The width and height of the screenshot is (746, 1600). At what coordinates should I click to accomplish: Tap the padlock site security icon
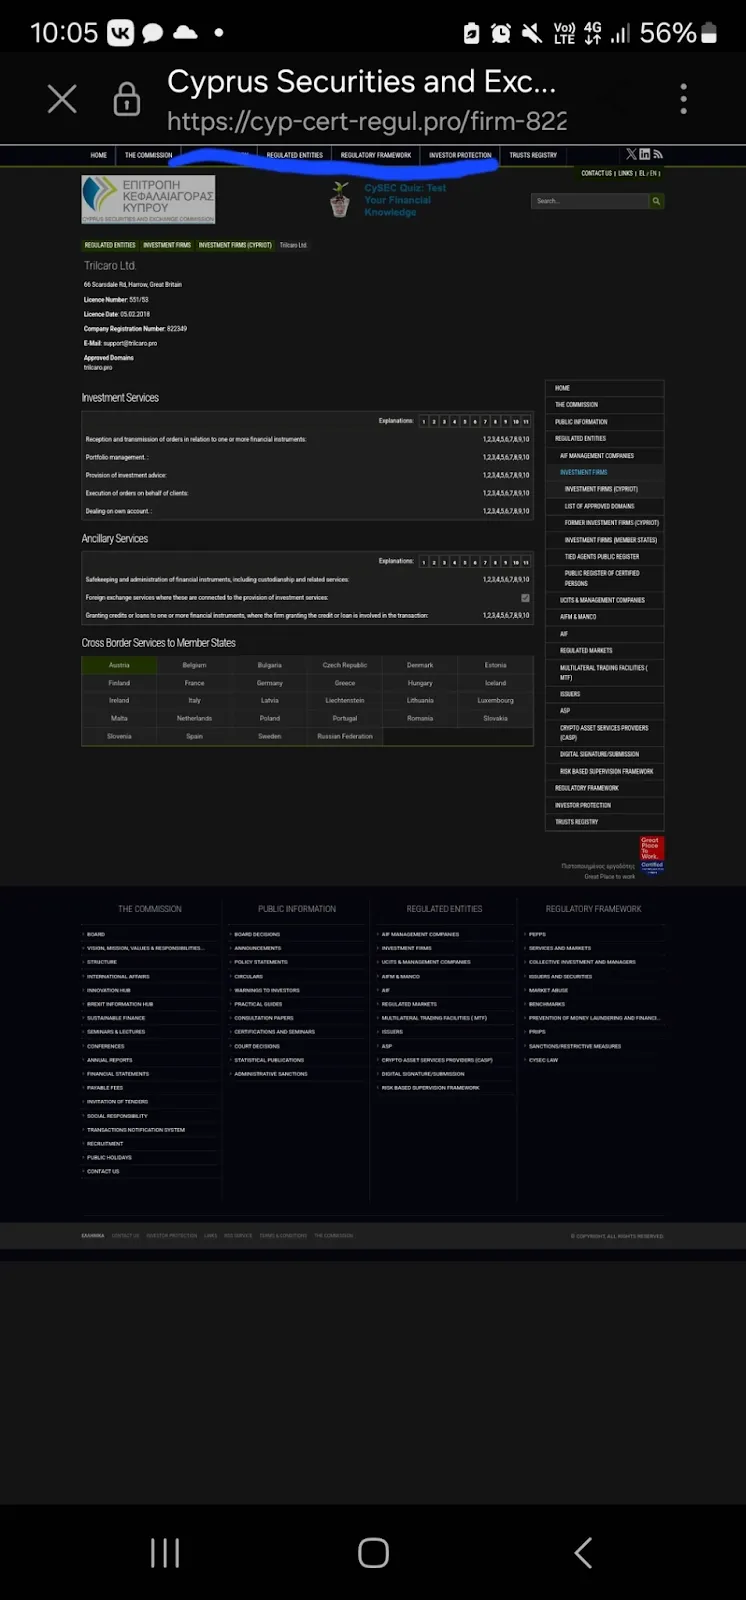point(127,99)
